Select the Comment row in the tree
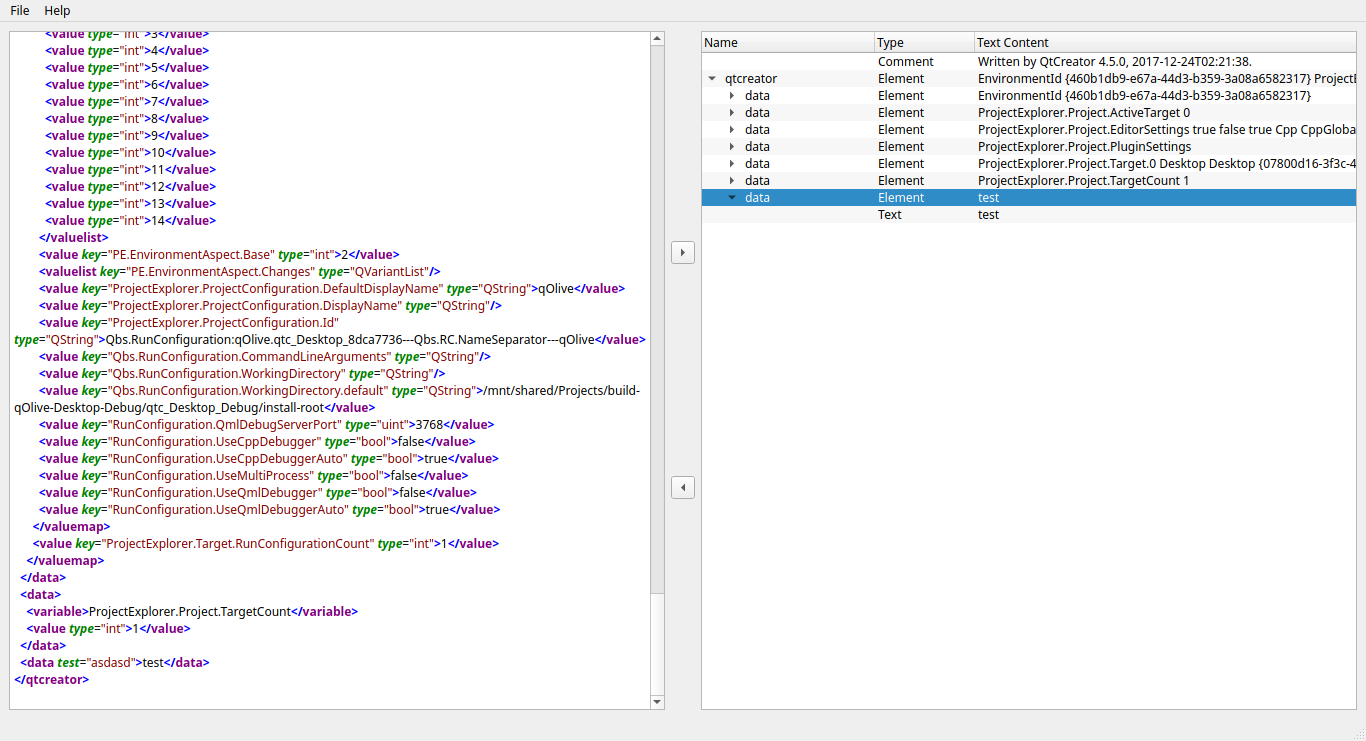 pyautogui.click(x=1029, y=62)
